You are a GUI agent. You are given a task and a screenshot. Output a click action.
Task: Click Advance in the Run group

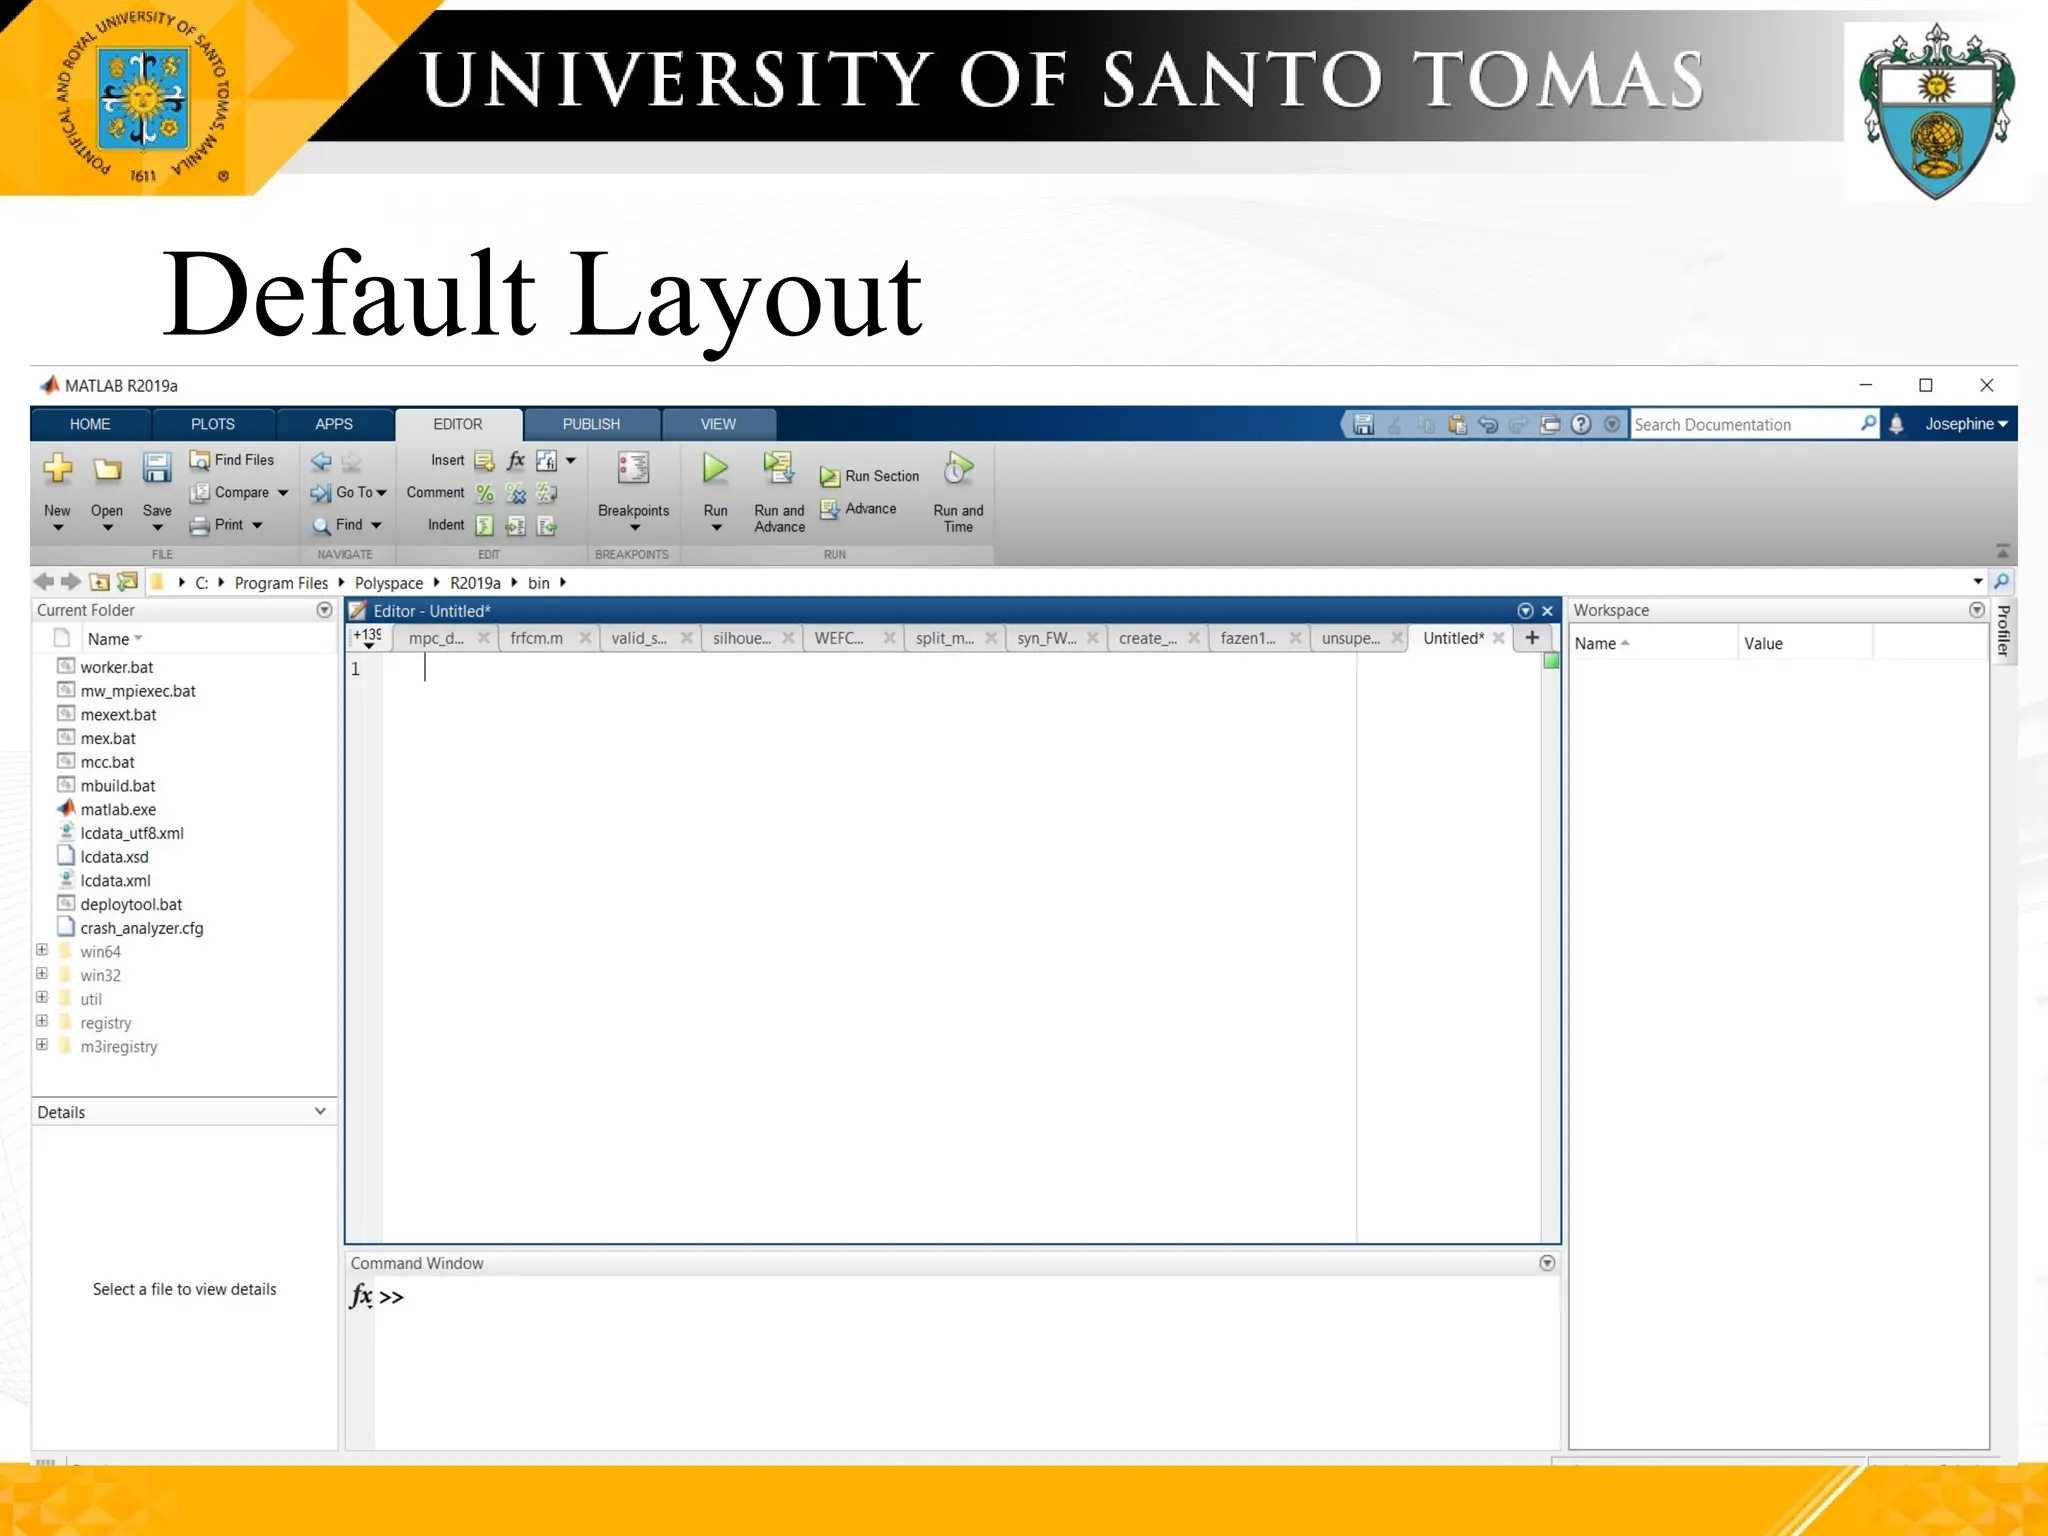click(858, 509)
